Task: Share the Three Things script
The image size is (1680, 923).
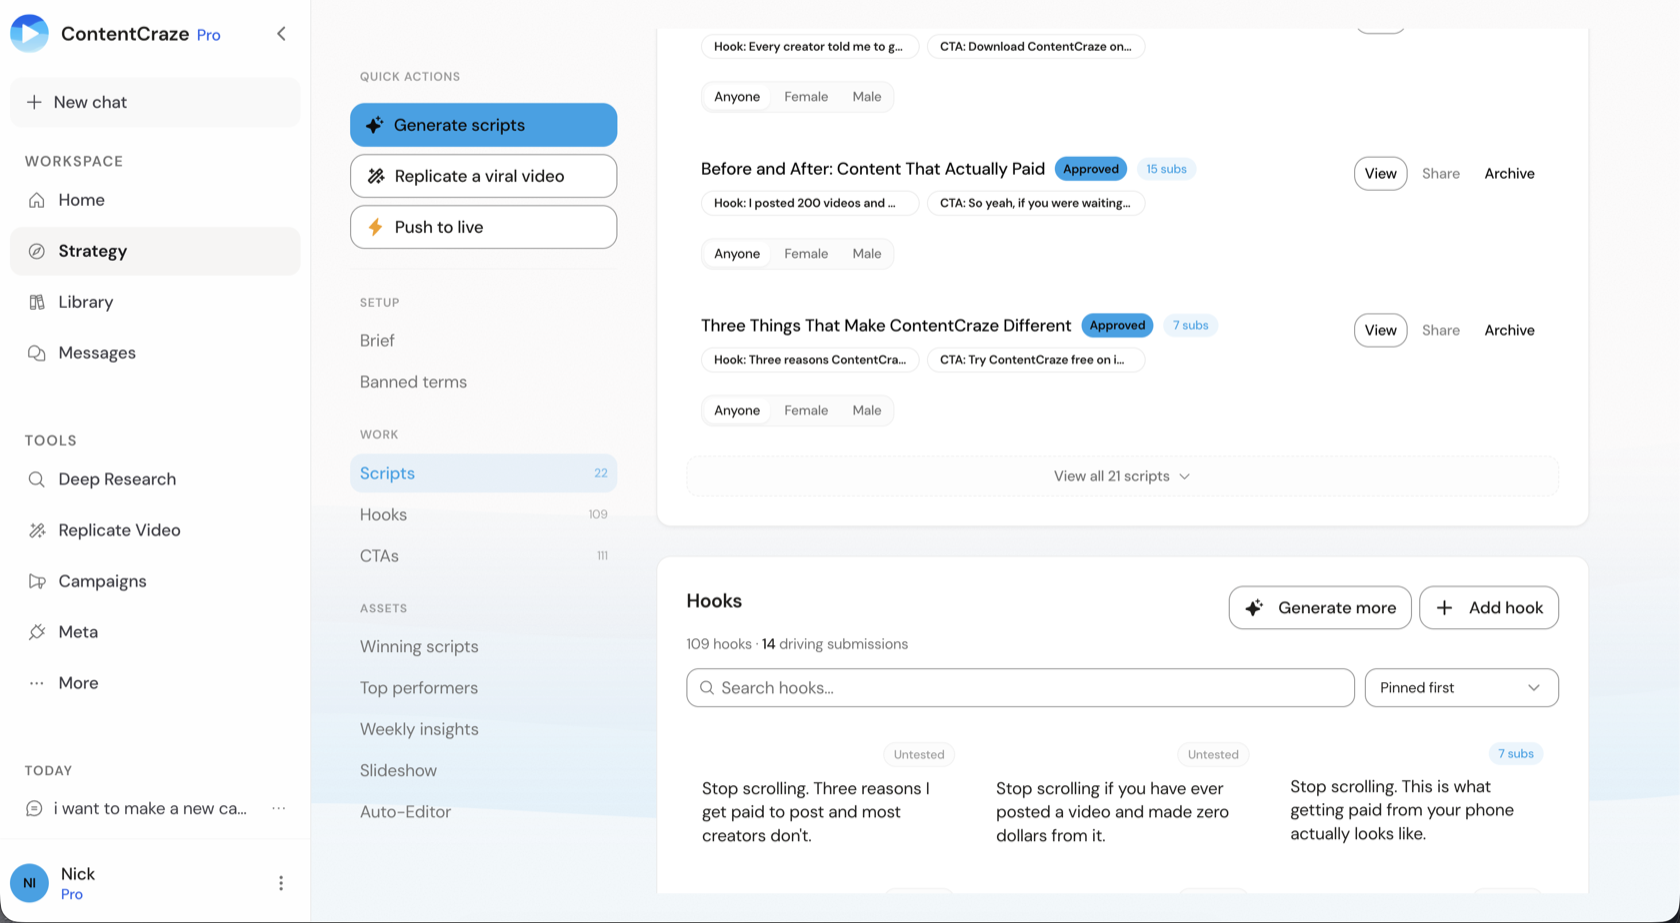Action: [x=1441, y=331]
